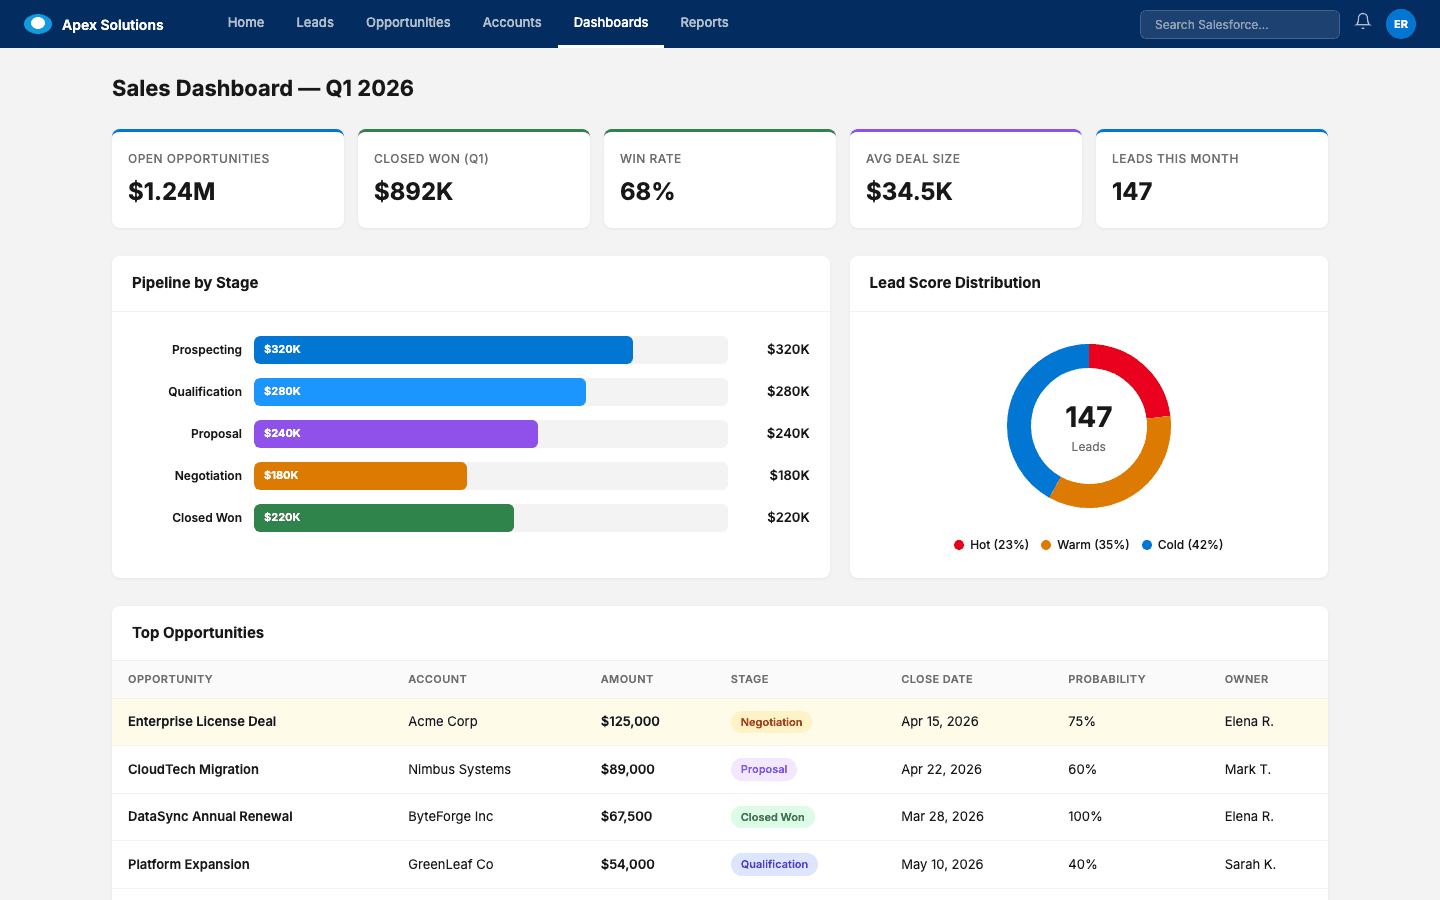This screenshot has height=900, width=1440.
Task: Sort by the Amount column header
Action: pyautogui.click(x=627, y=679)
